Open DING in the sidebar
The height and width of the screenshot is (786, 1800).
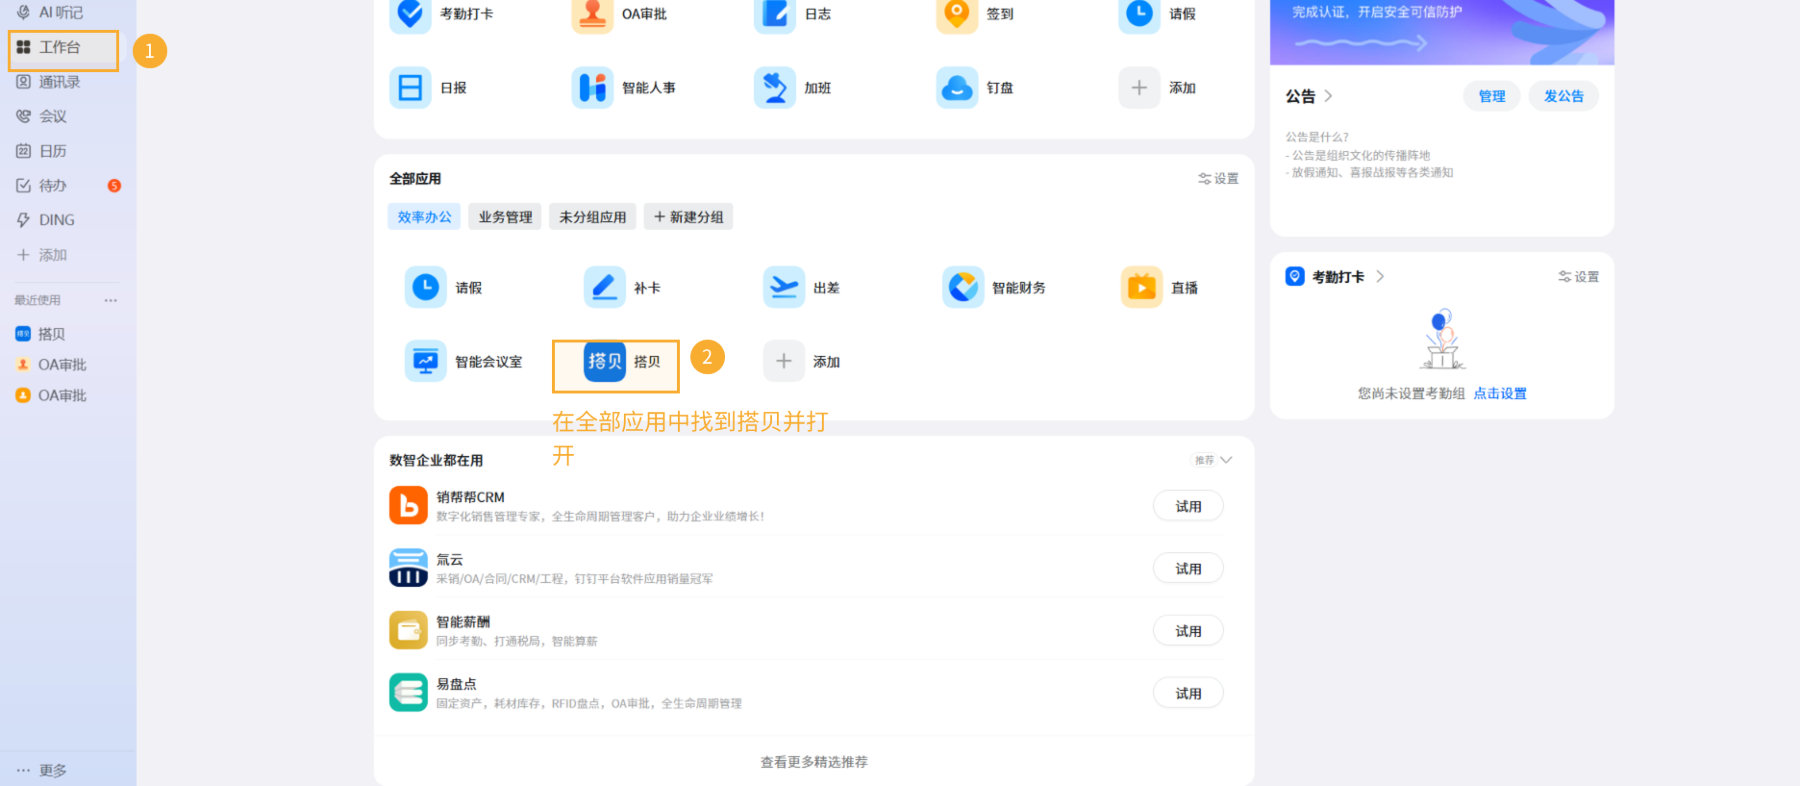click(46, 220)
